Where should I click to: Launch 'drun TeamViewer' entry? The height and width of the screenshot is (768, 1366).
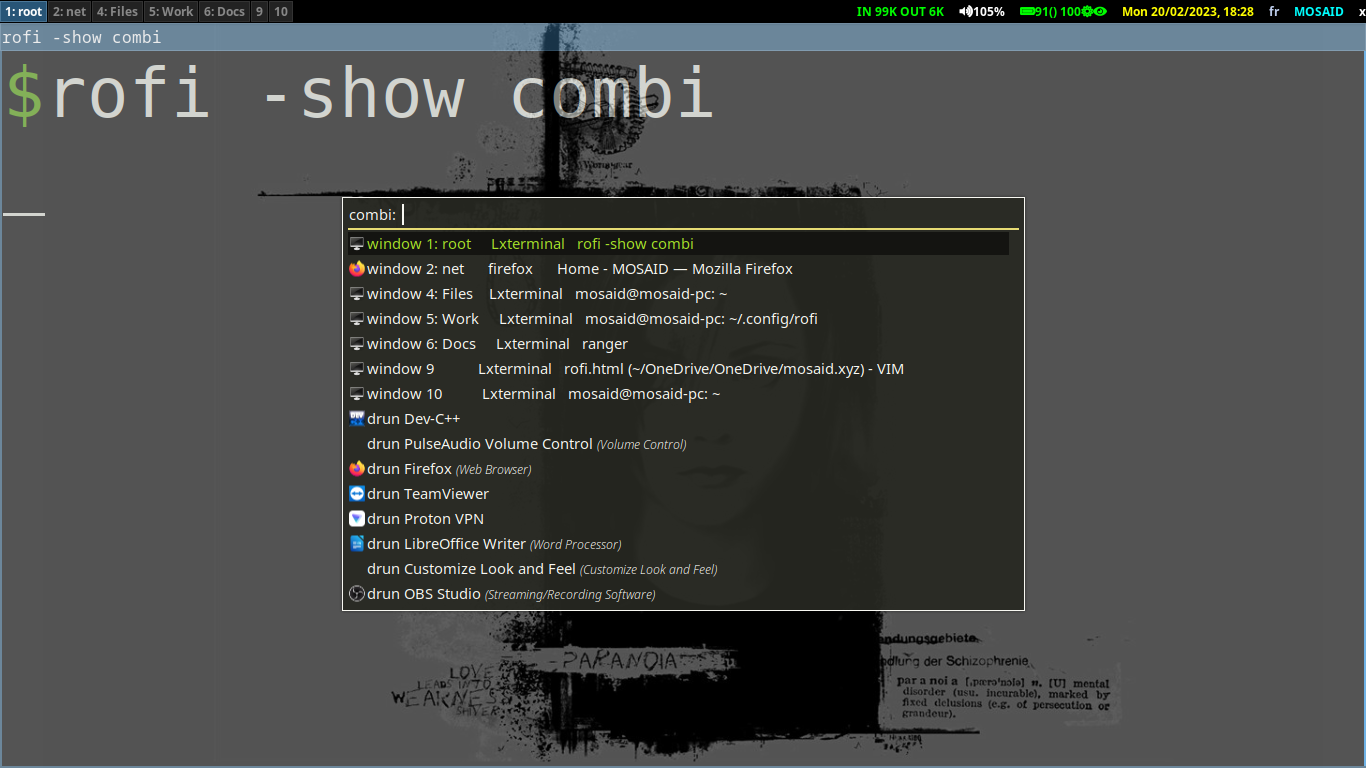(678, 494)
